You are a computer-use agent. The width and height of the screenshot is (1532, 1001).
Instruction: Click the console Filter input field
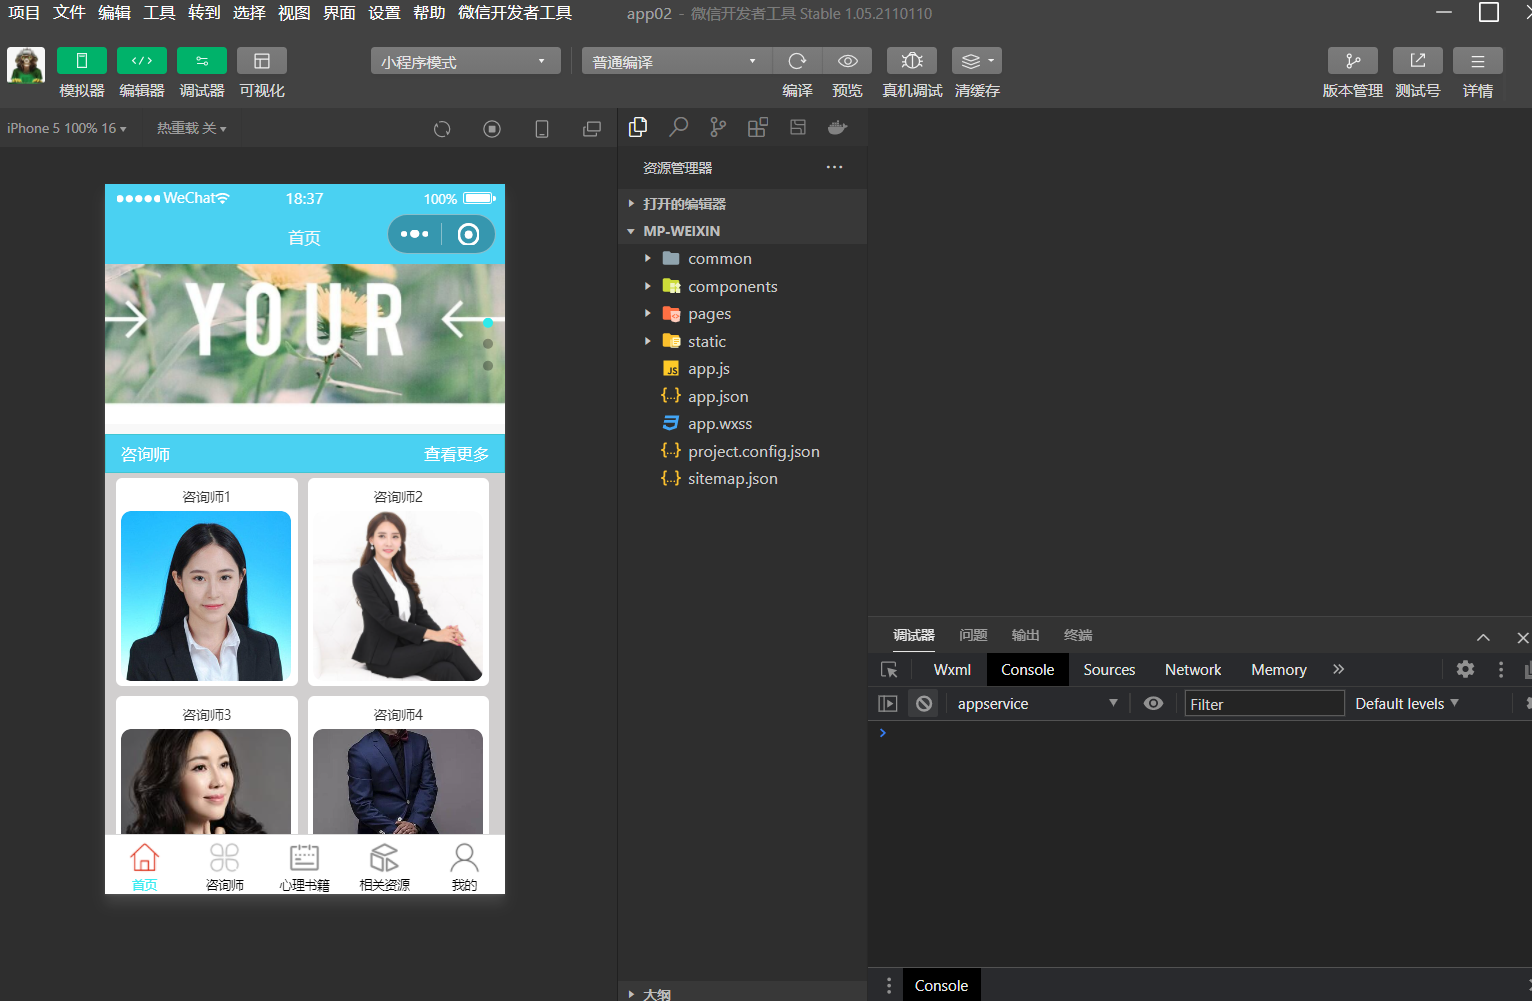click(1263, 704)
